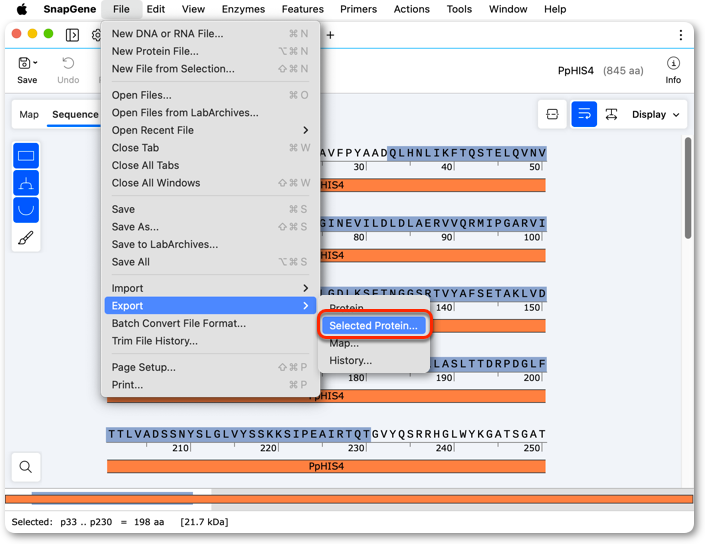Choose Close Tab menu item
This screenshot has height=544, width=705.
coord(210,148)
